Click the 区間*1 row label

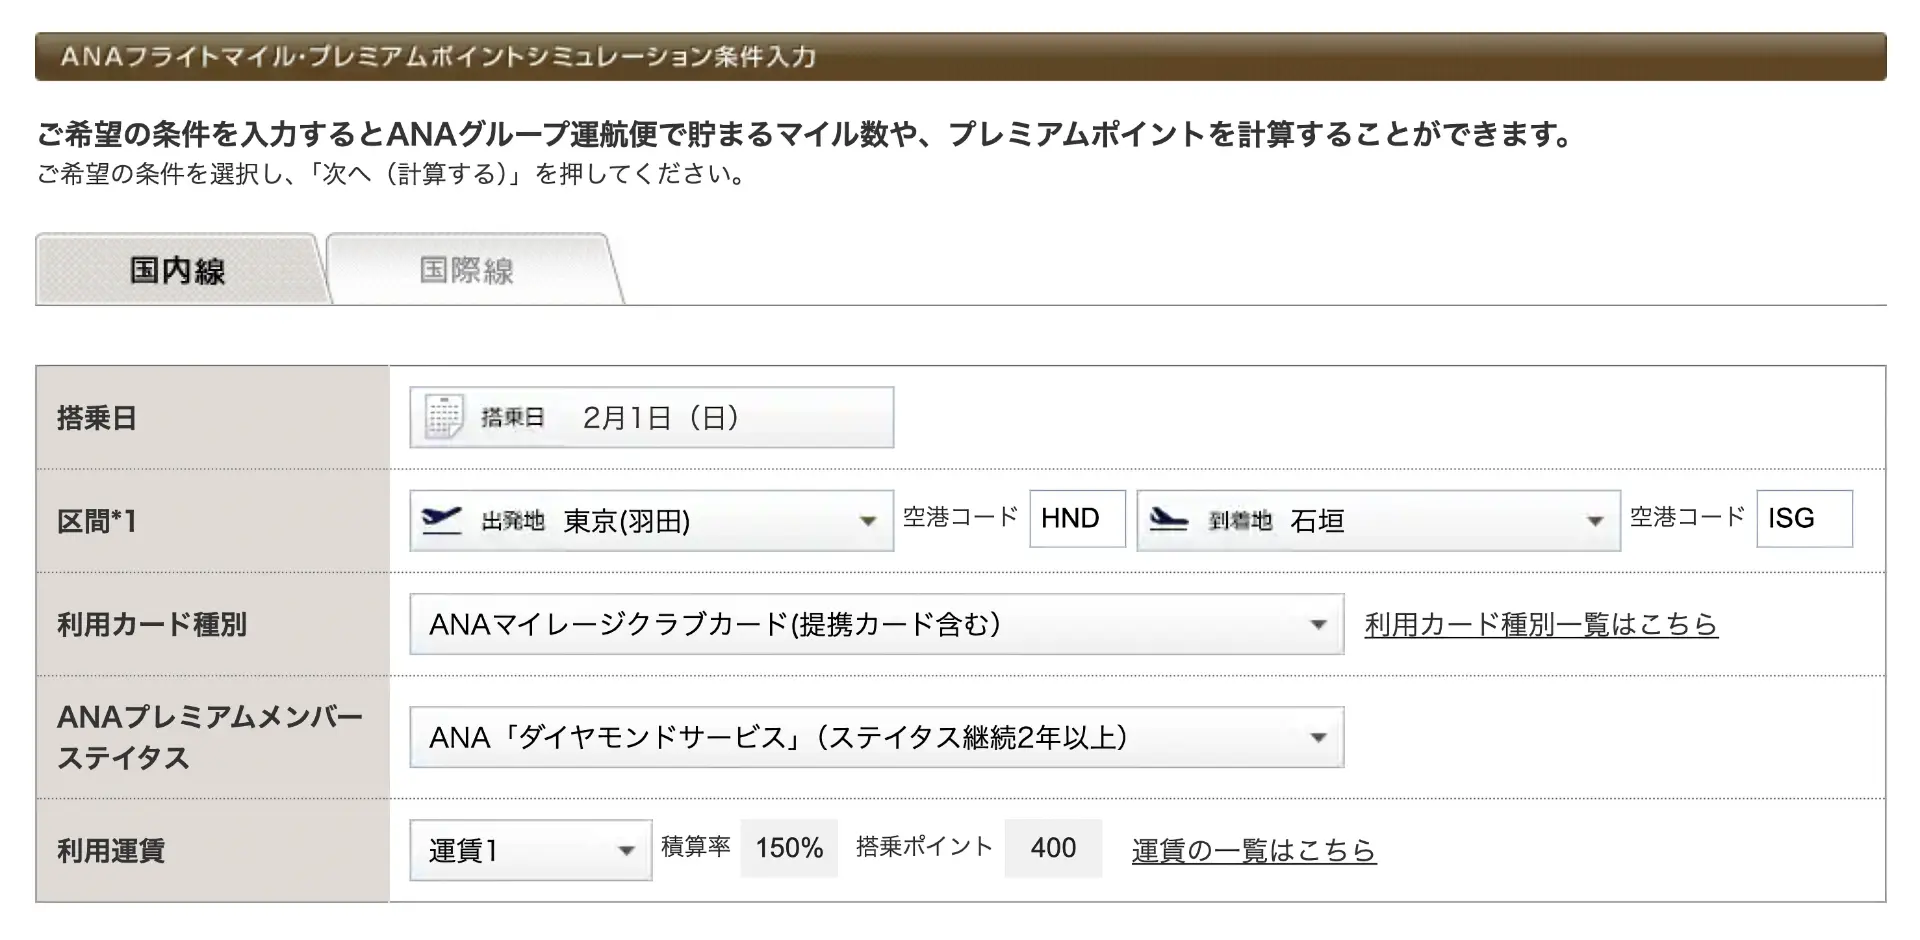point(97,521)
